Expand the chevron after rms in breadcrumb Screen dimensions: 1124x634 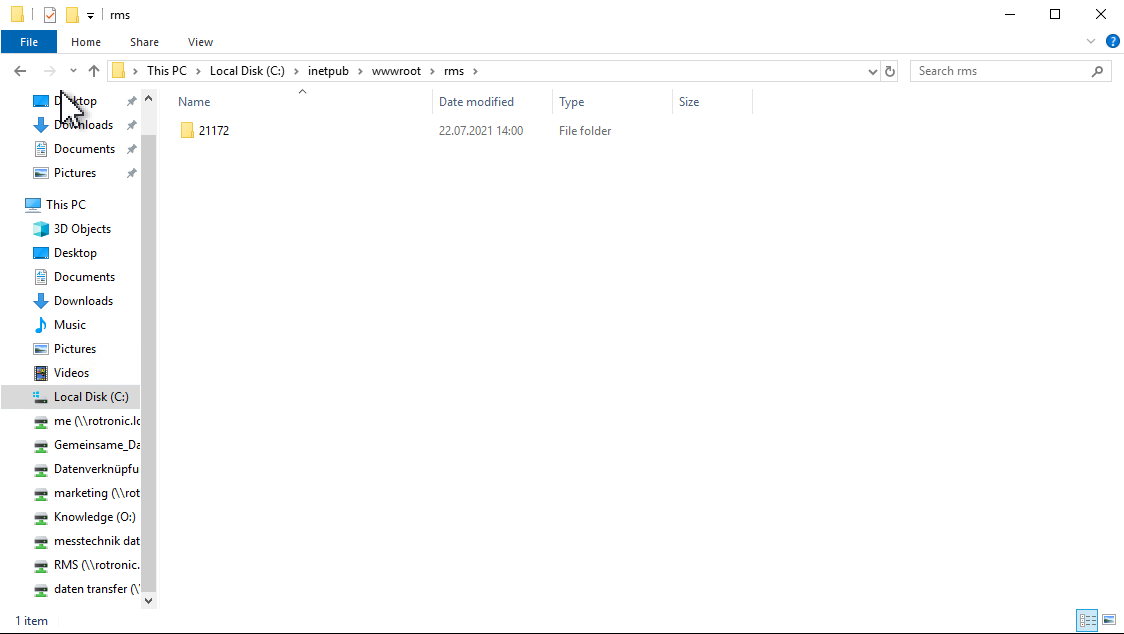click(475, 71)
